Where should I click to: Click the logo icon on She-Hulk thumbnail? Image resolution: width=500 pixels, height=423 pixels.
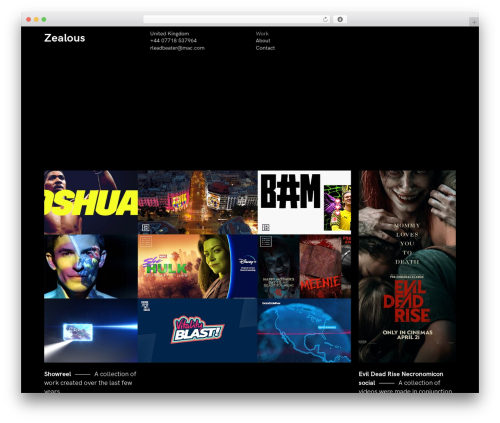pyautogui.click(x=146, y=241)
